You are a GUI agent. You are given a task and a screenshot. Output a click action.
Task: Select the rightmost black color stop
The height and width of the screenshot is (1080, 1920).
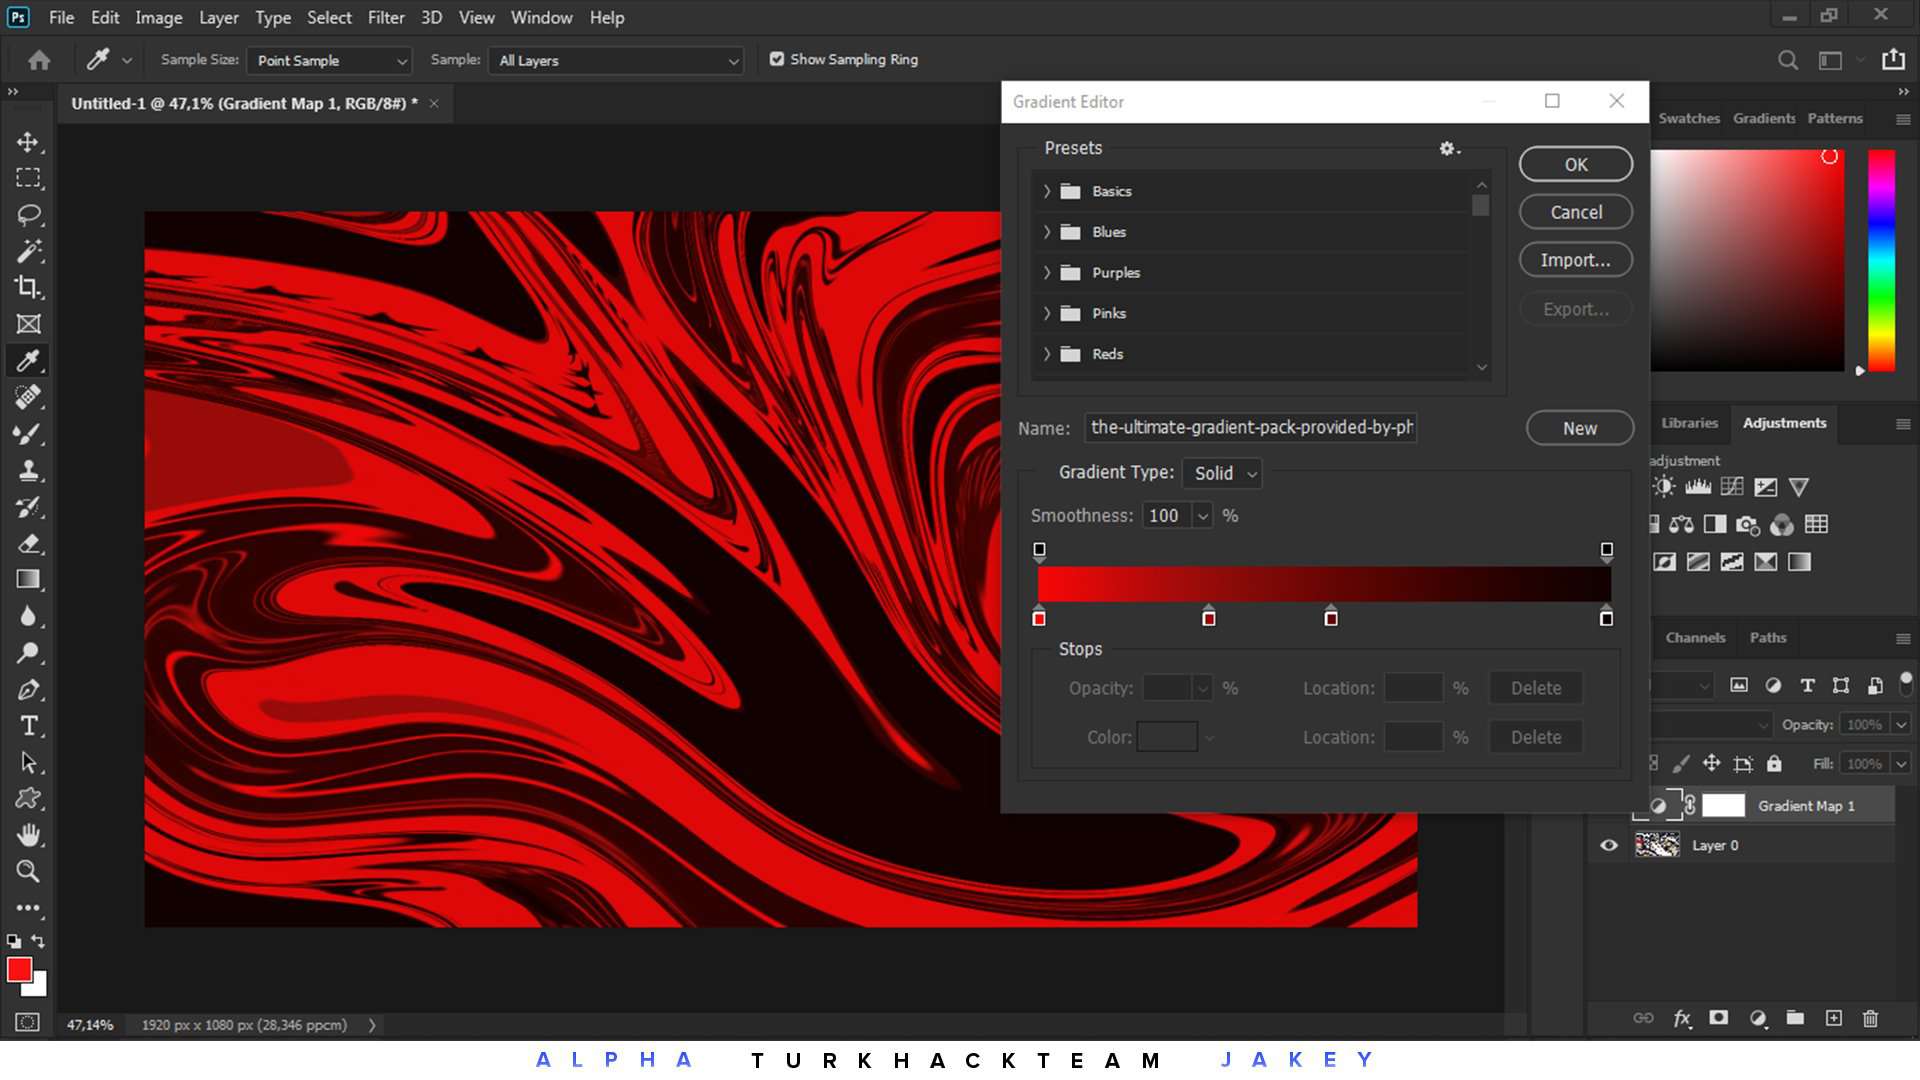pos(1606,616)
